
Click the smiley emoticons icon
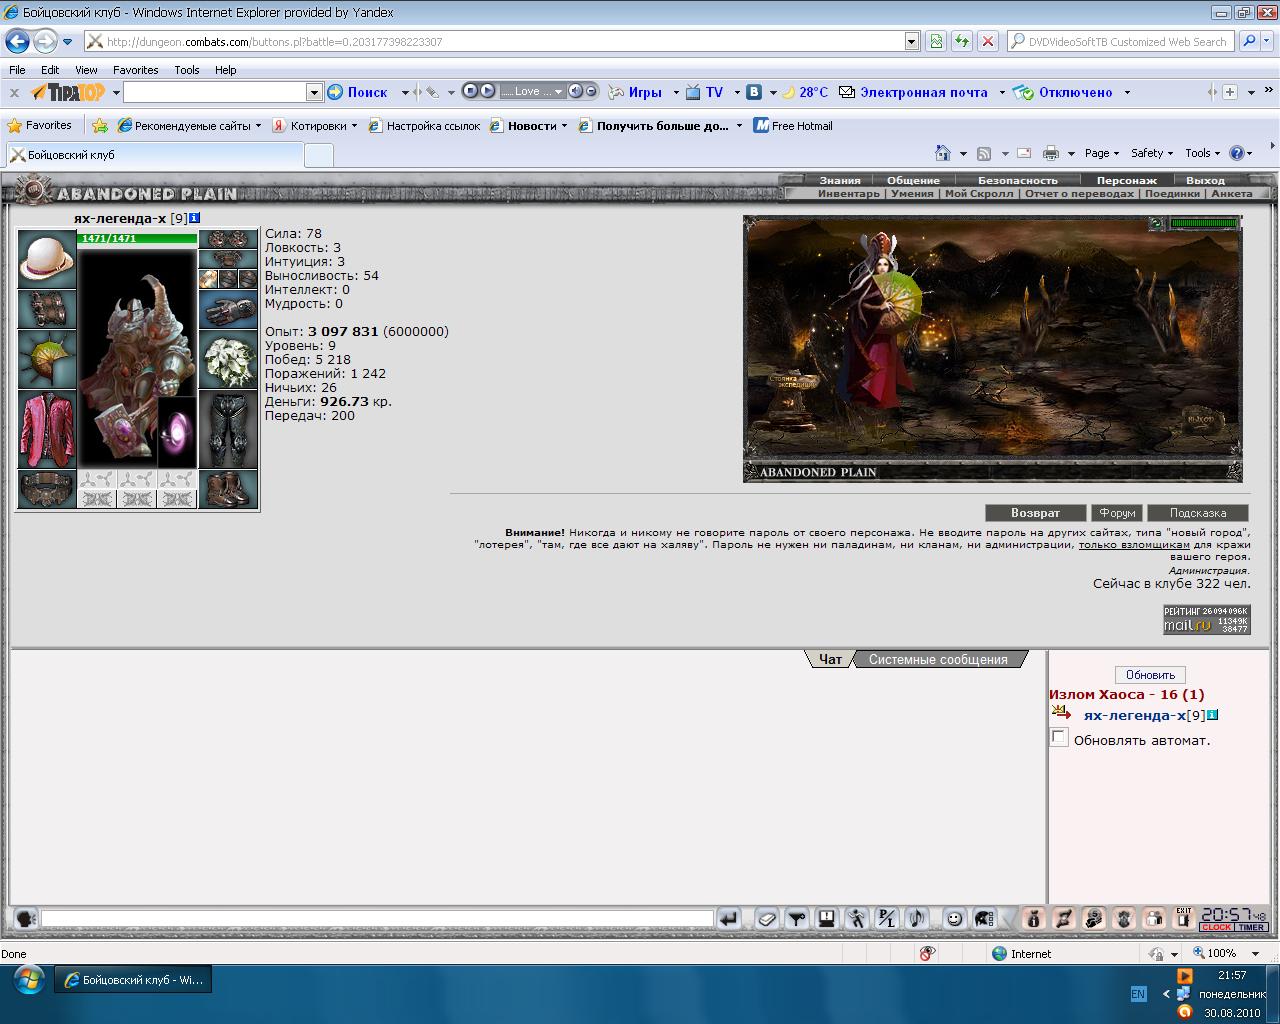coord(955,918)
